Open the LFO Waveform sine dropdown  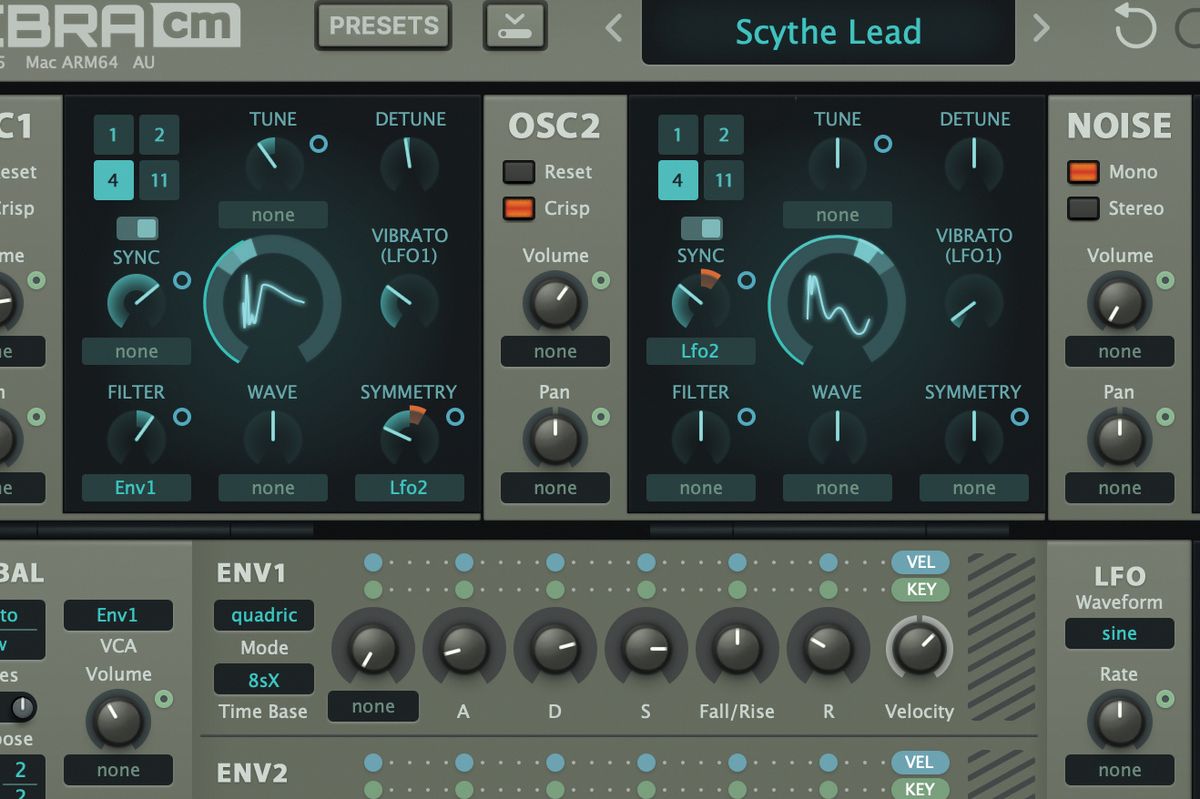pyautogui.click(x=1119, y=633)
